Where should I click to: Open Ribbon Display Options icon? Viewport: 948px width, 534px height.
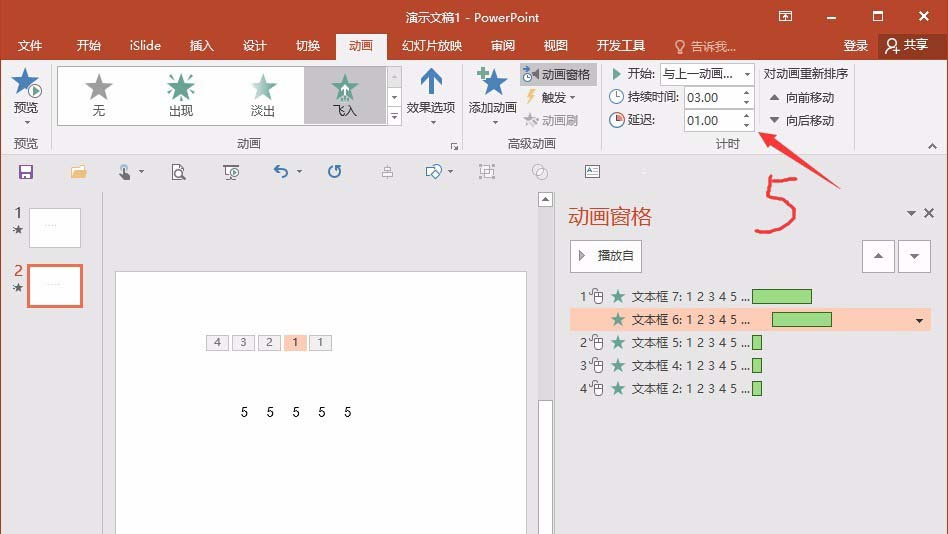785,17
